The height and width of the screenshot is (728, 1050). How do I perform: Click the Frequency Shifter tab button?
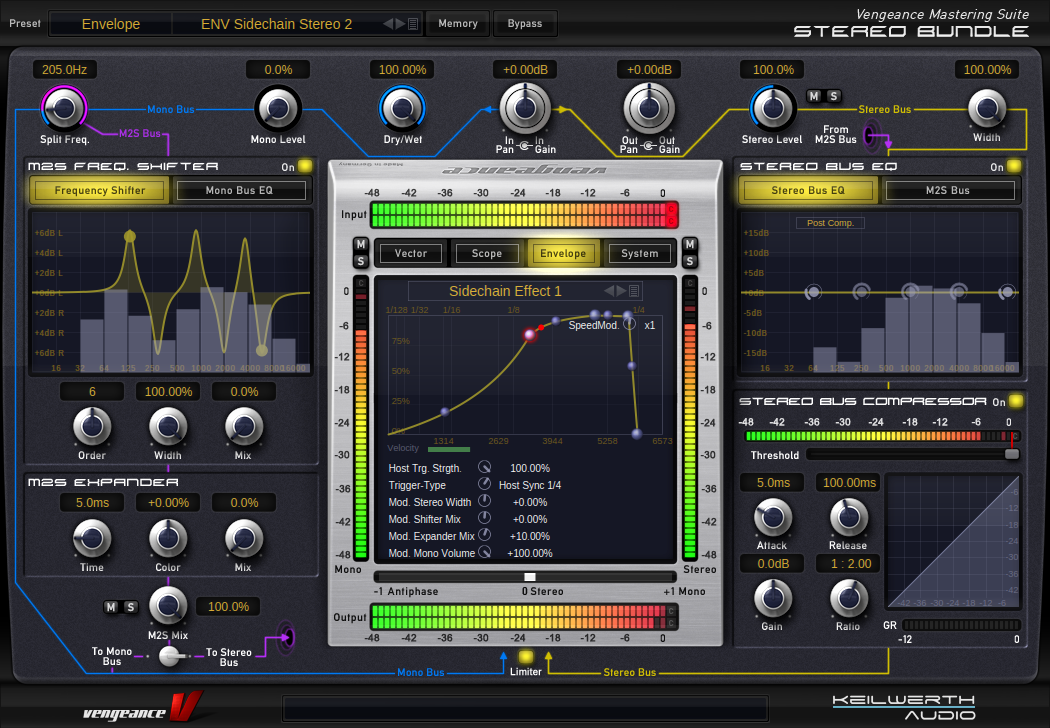pos(100,190)
